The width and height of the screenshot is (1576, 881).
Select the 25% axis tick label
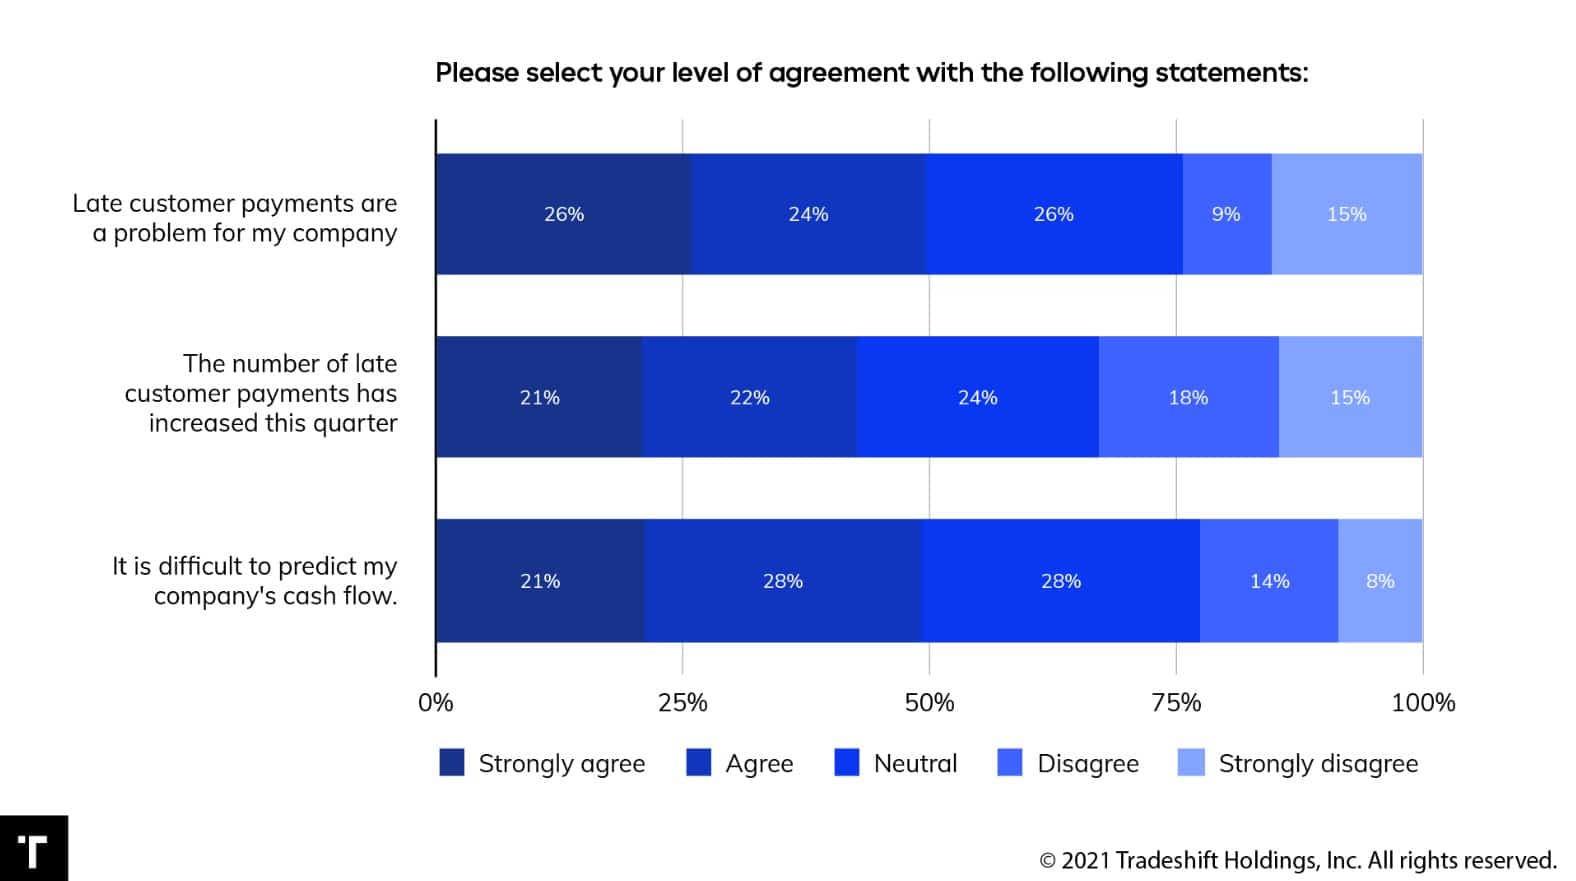click(683, 703)
